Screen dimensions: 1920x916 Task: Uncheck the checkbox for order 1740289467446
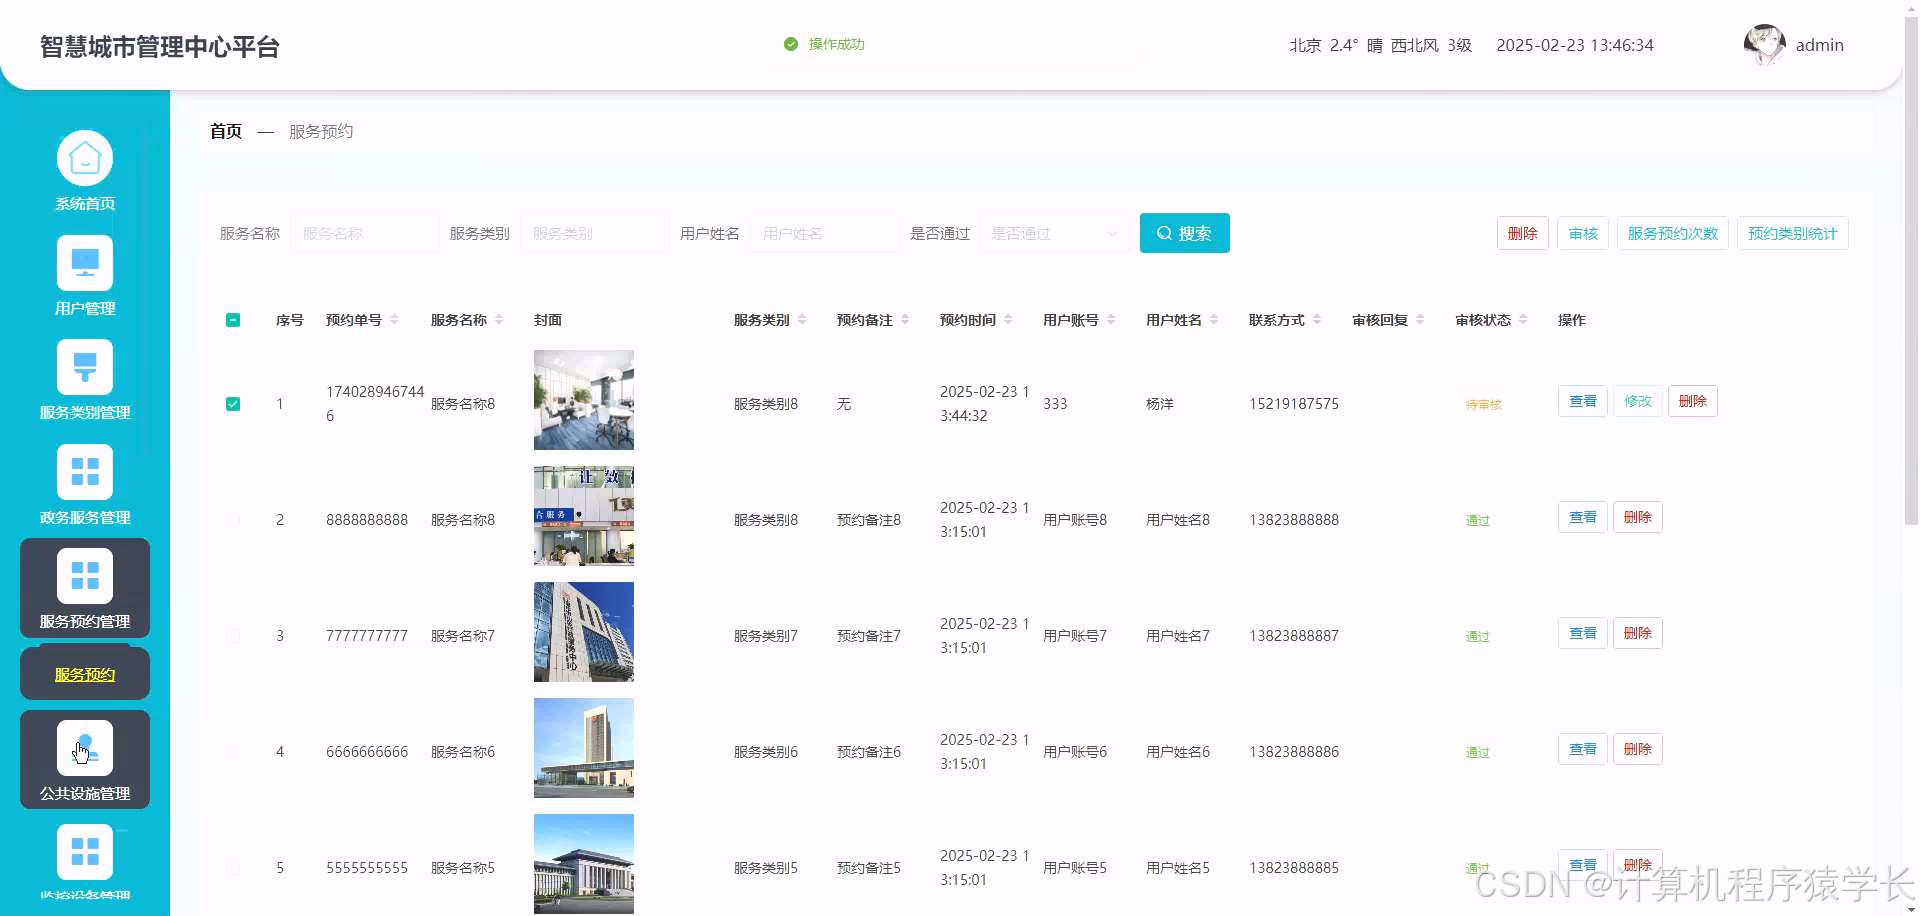[233, 403]
